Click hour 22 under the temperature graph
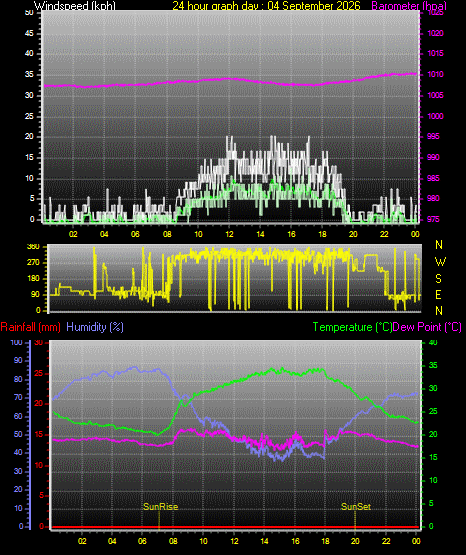 [386, 541]
